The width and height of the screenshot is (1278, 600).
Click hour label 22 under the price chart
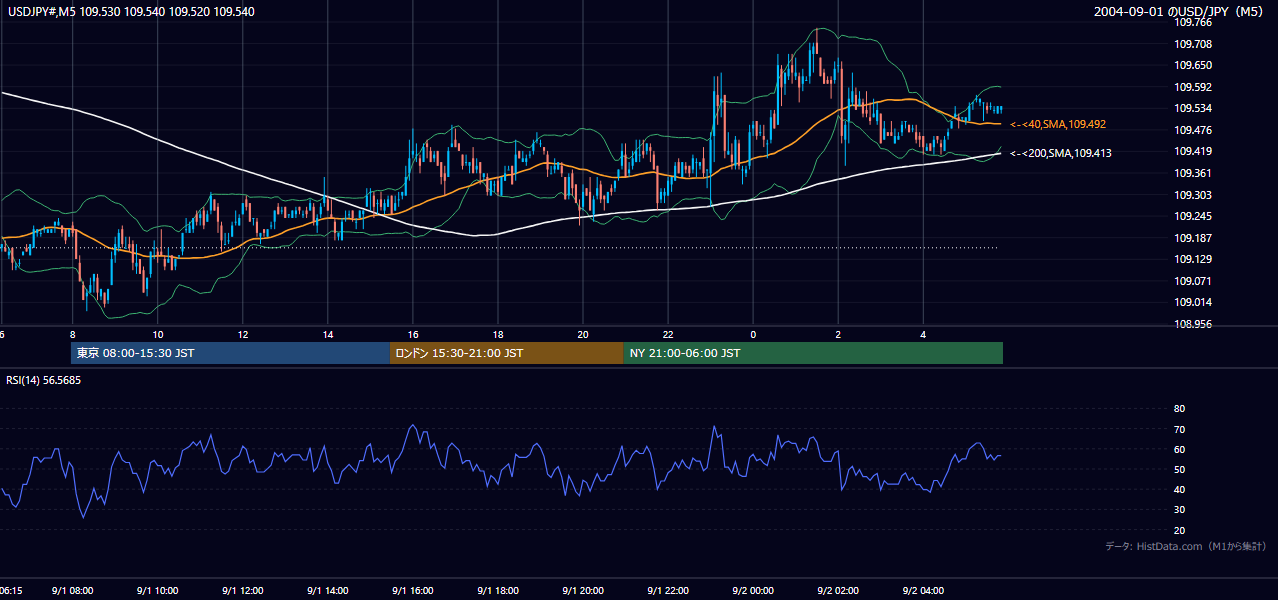tap(668, 334)
